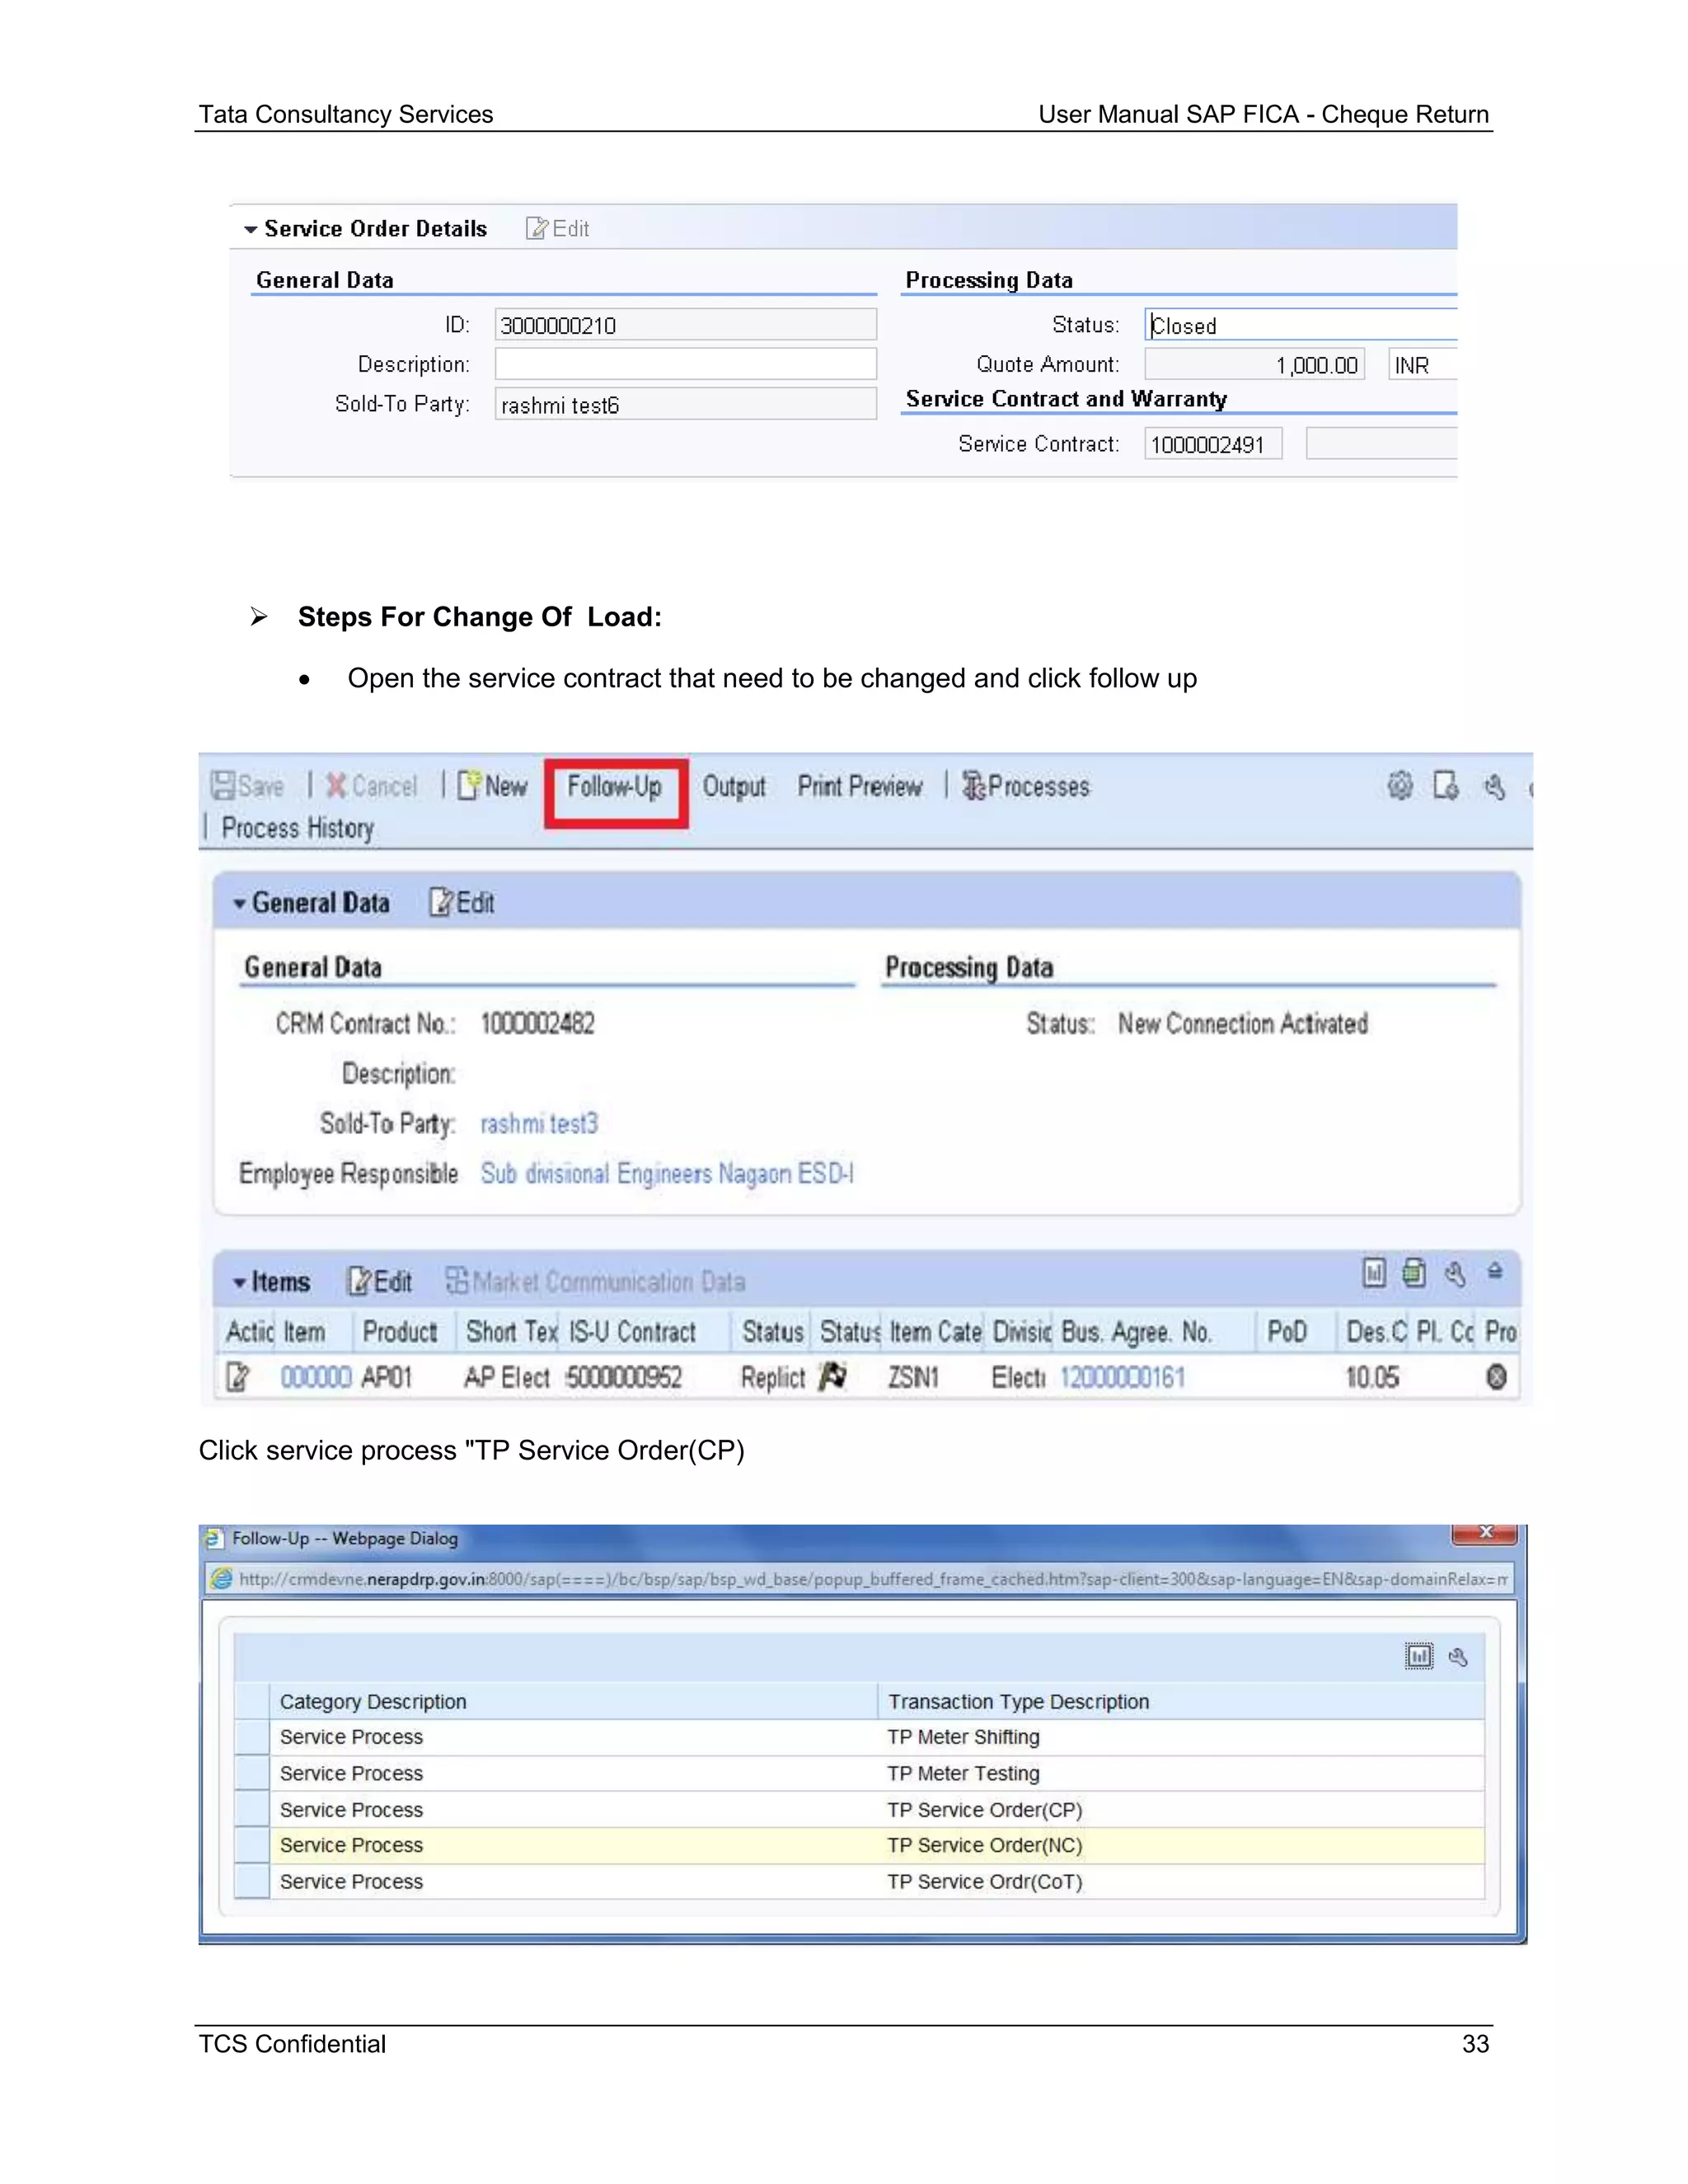Image resolution: width=1688 pixels, height=2184 pixels.
Task: Click the Quote Amount field 1,000.00
Action: click(x=1254, y=364)
